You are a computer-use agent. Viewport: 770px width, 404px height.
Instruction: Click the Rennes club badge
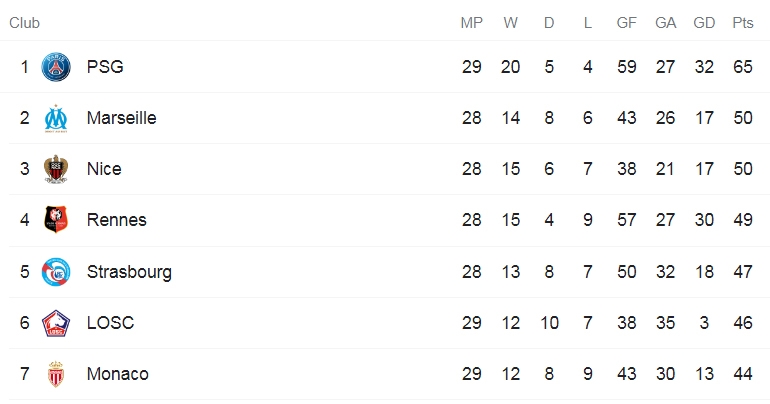pos(56,219)
